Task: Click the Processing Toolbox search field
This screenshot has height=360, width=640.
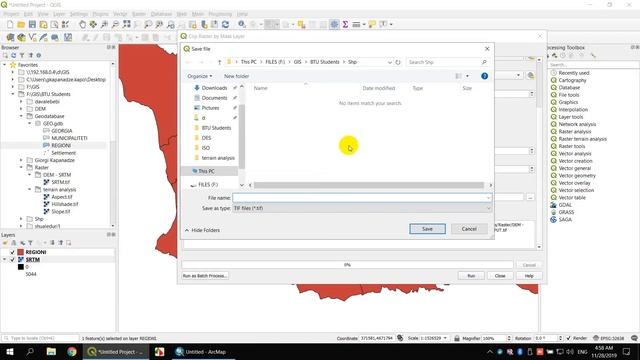Action: coord(593,65)
